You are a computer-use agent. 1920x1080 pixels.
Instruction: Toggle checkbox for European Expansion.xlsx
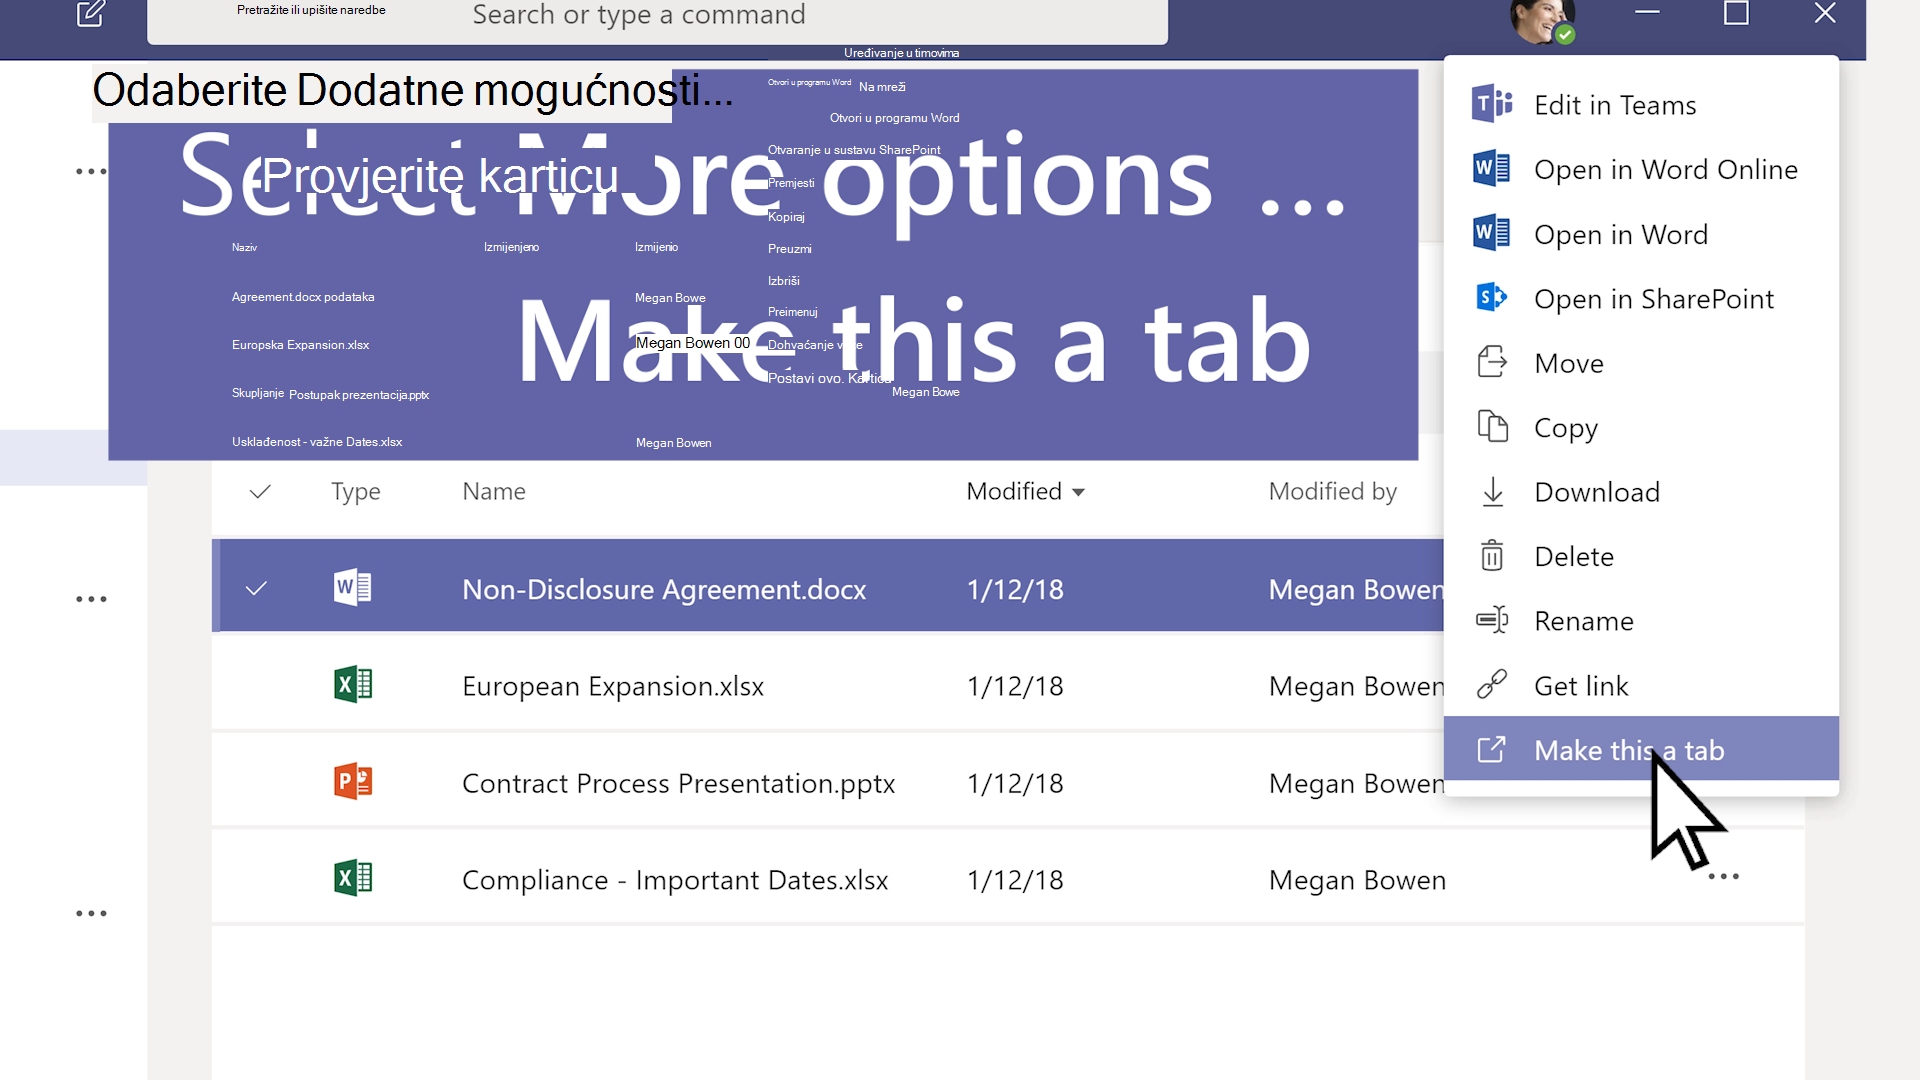pos(260,686)
